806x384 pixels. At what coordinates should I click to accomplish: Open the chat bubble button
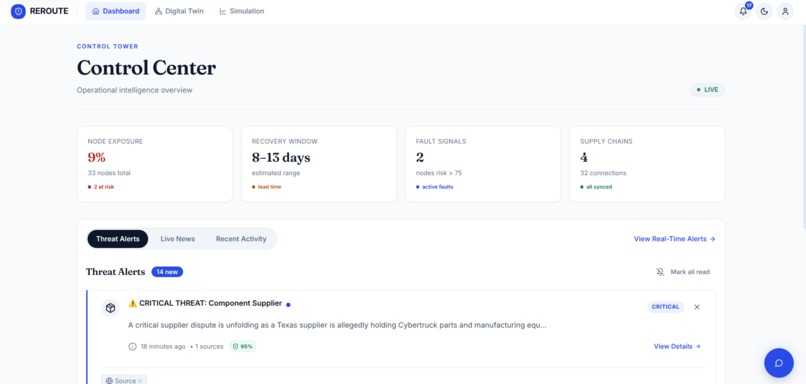pos(779,363)
